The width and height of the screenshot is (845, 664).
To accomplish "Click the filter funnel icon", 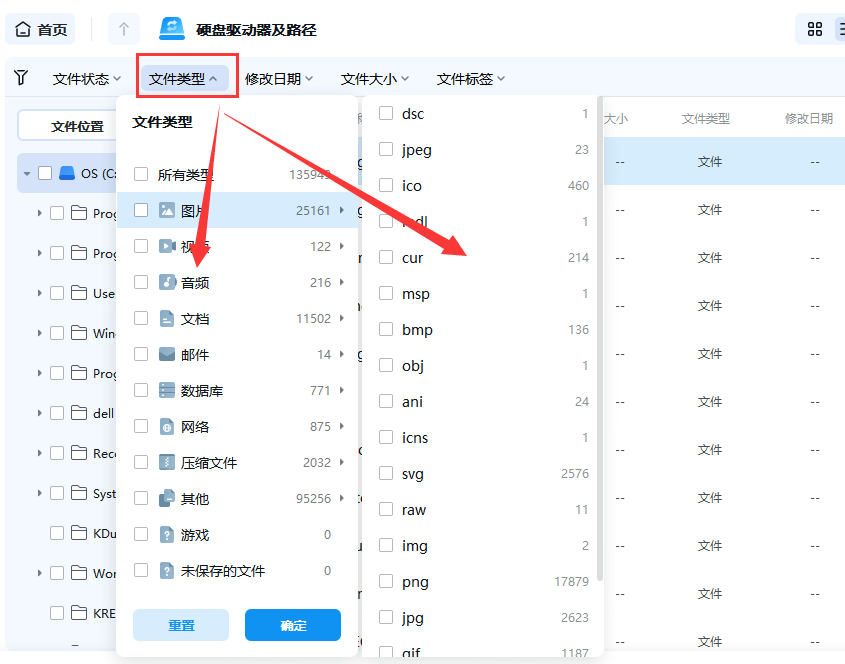I will tap(20, 77).
